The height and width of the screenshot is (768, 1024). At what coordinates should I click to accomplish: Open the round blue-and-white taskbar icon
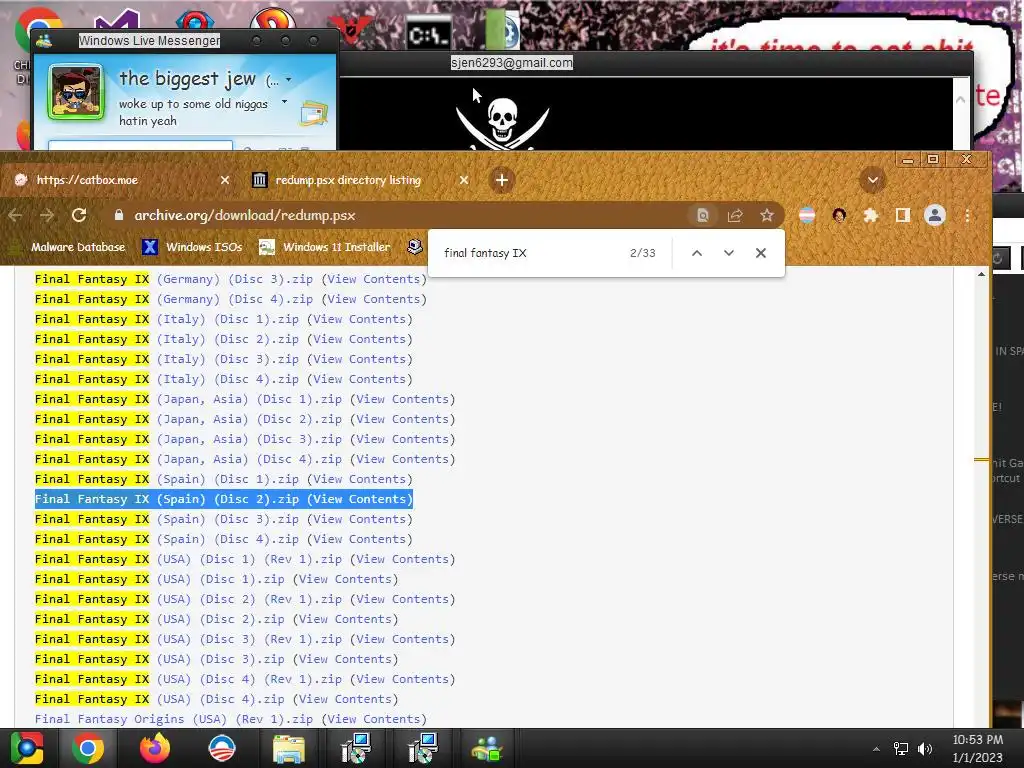coord(222,748)
